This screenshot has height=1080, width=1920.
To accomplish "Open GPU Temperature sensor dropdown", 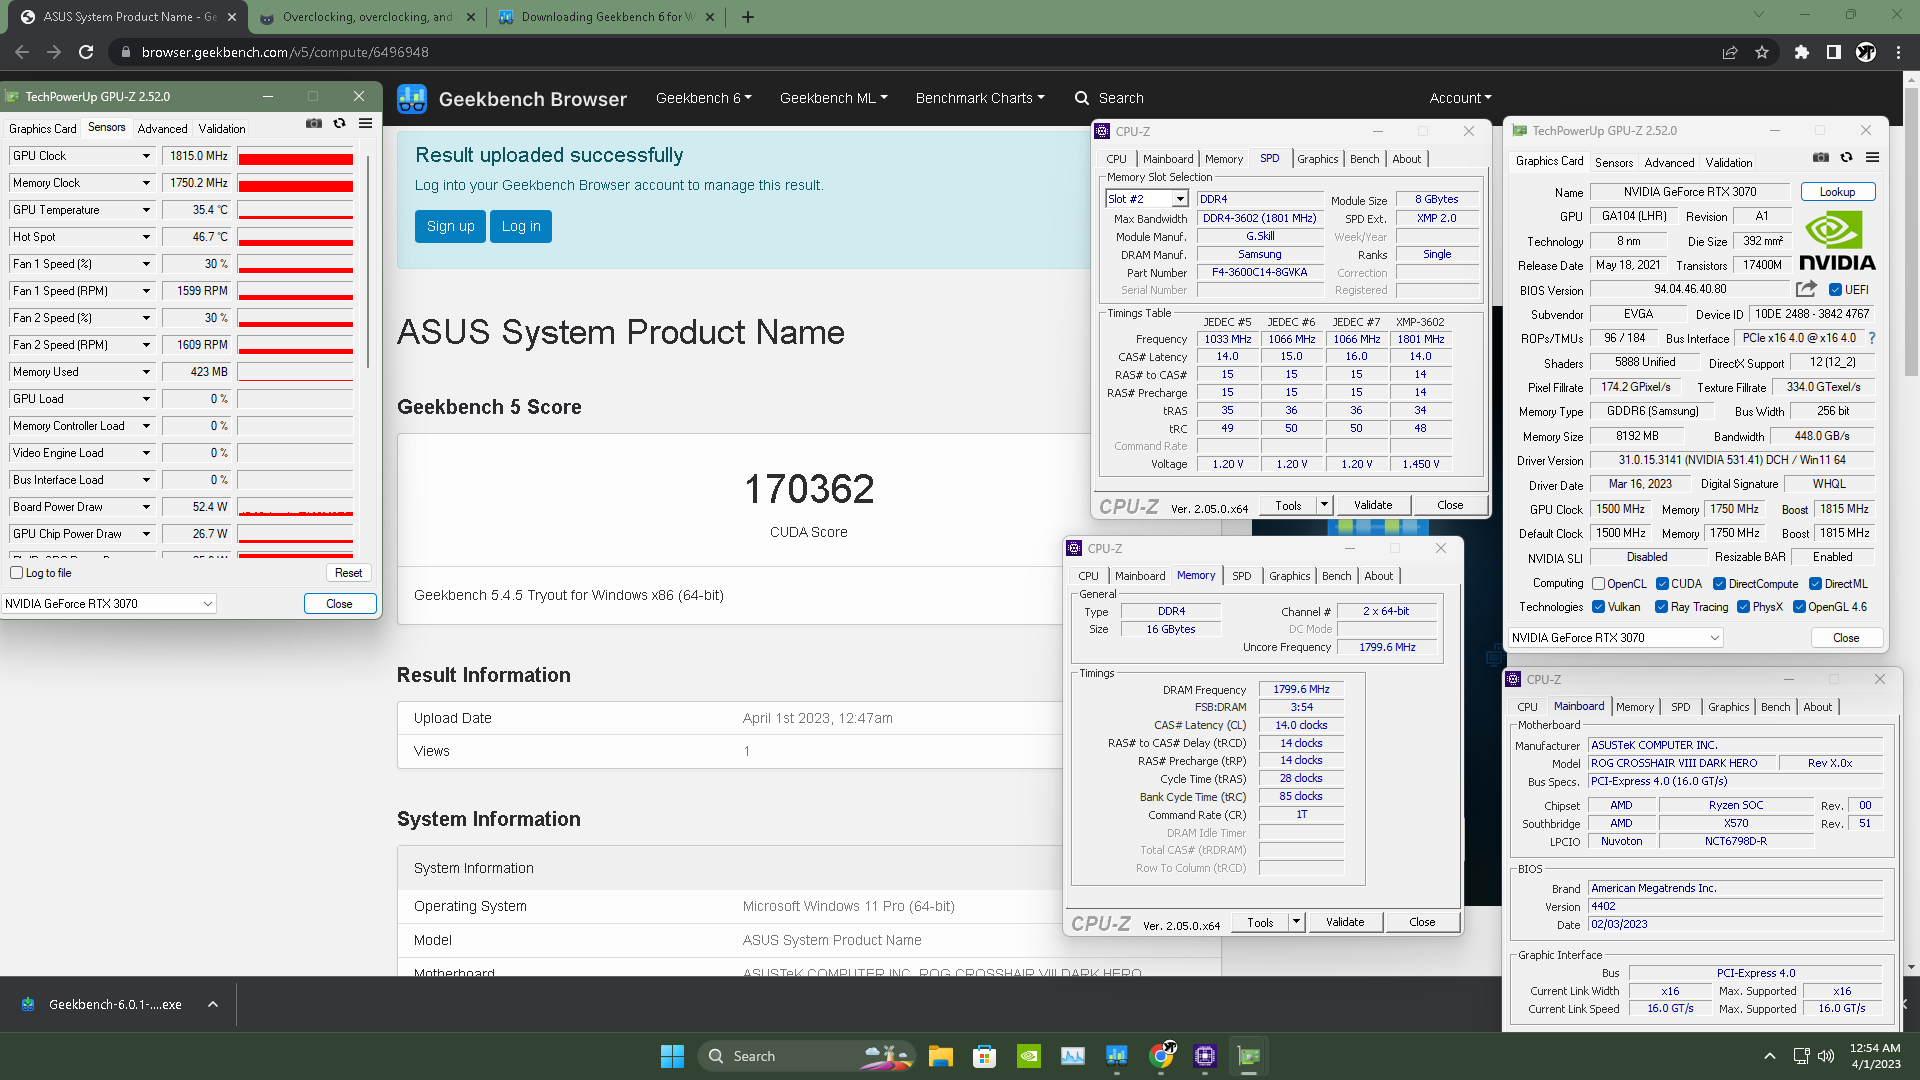I will 146,210.
